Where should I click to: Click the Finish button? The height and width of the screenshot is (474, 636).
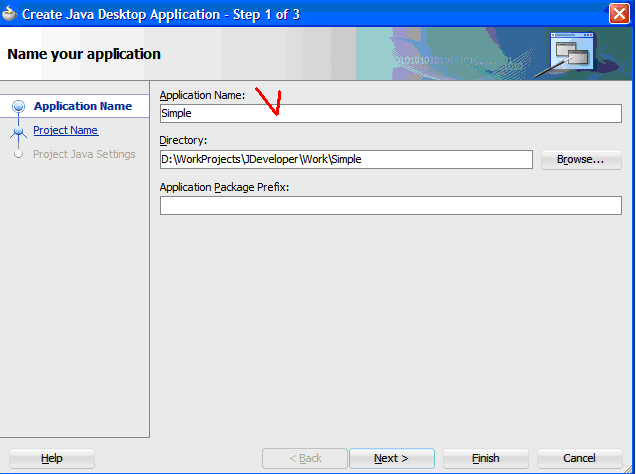(486, 458)
